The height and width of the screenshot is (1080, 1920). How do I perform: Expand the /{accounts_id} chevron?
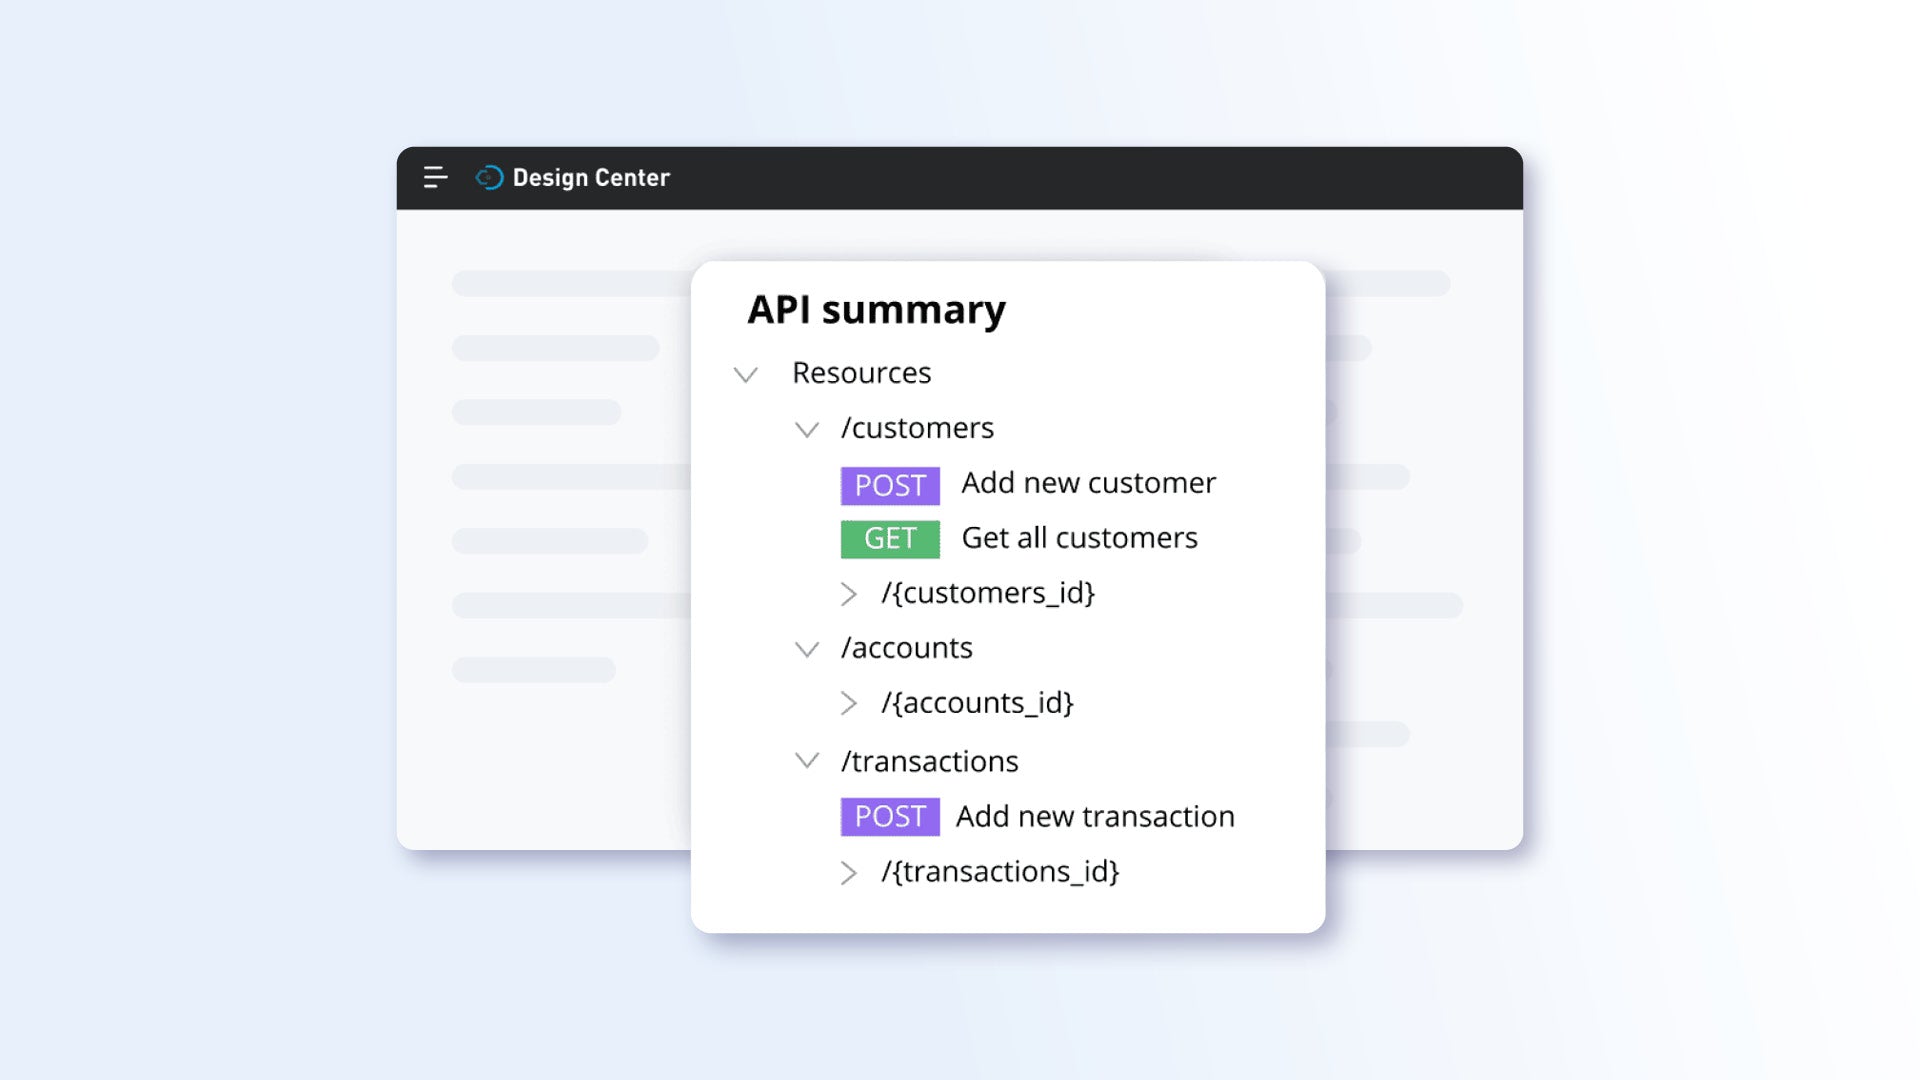point(849,704)
